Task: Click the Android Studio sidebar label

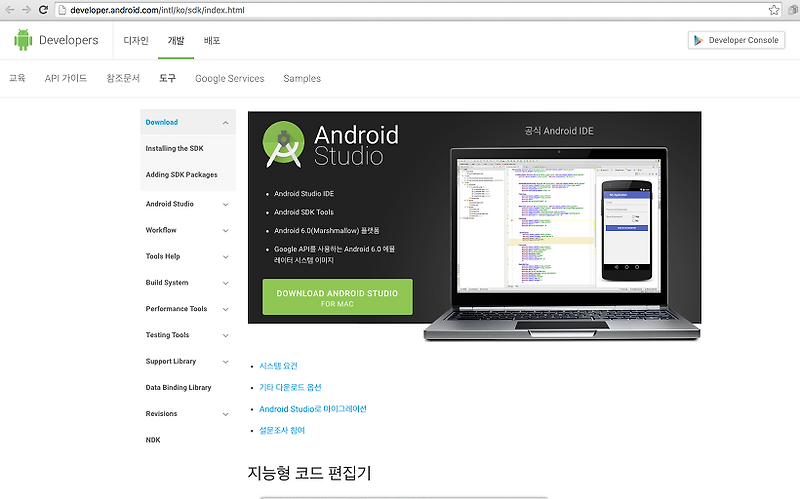Action: click(169, 204)
